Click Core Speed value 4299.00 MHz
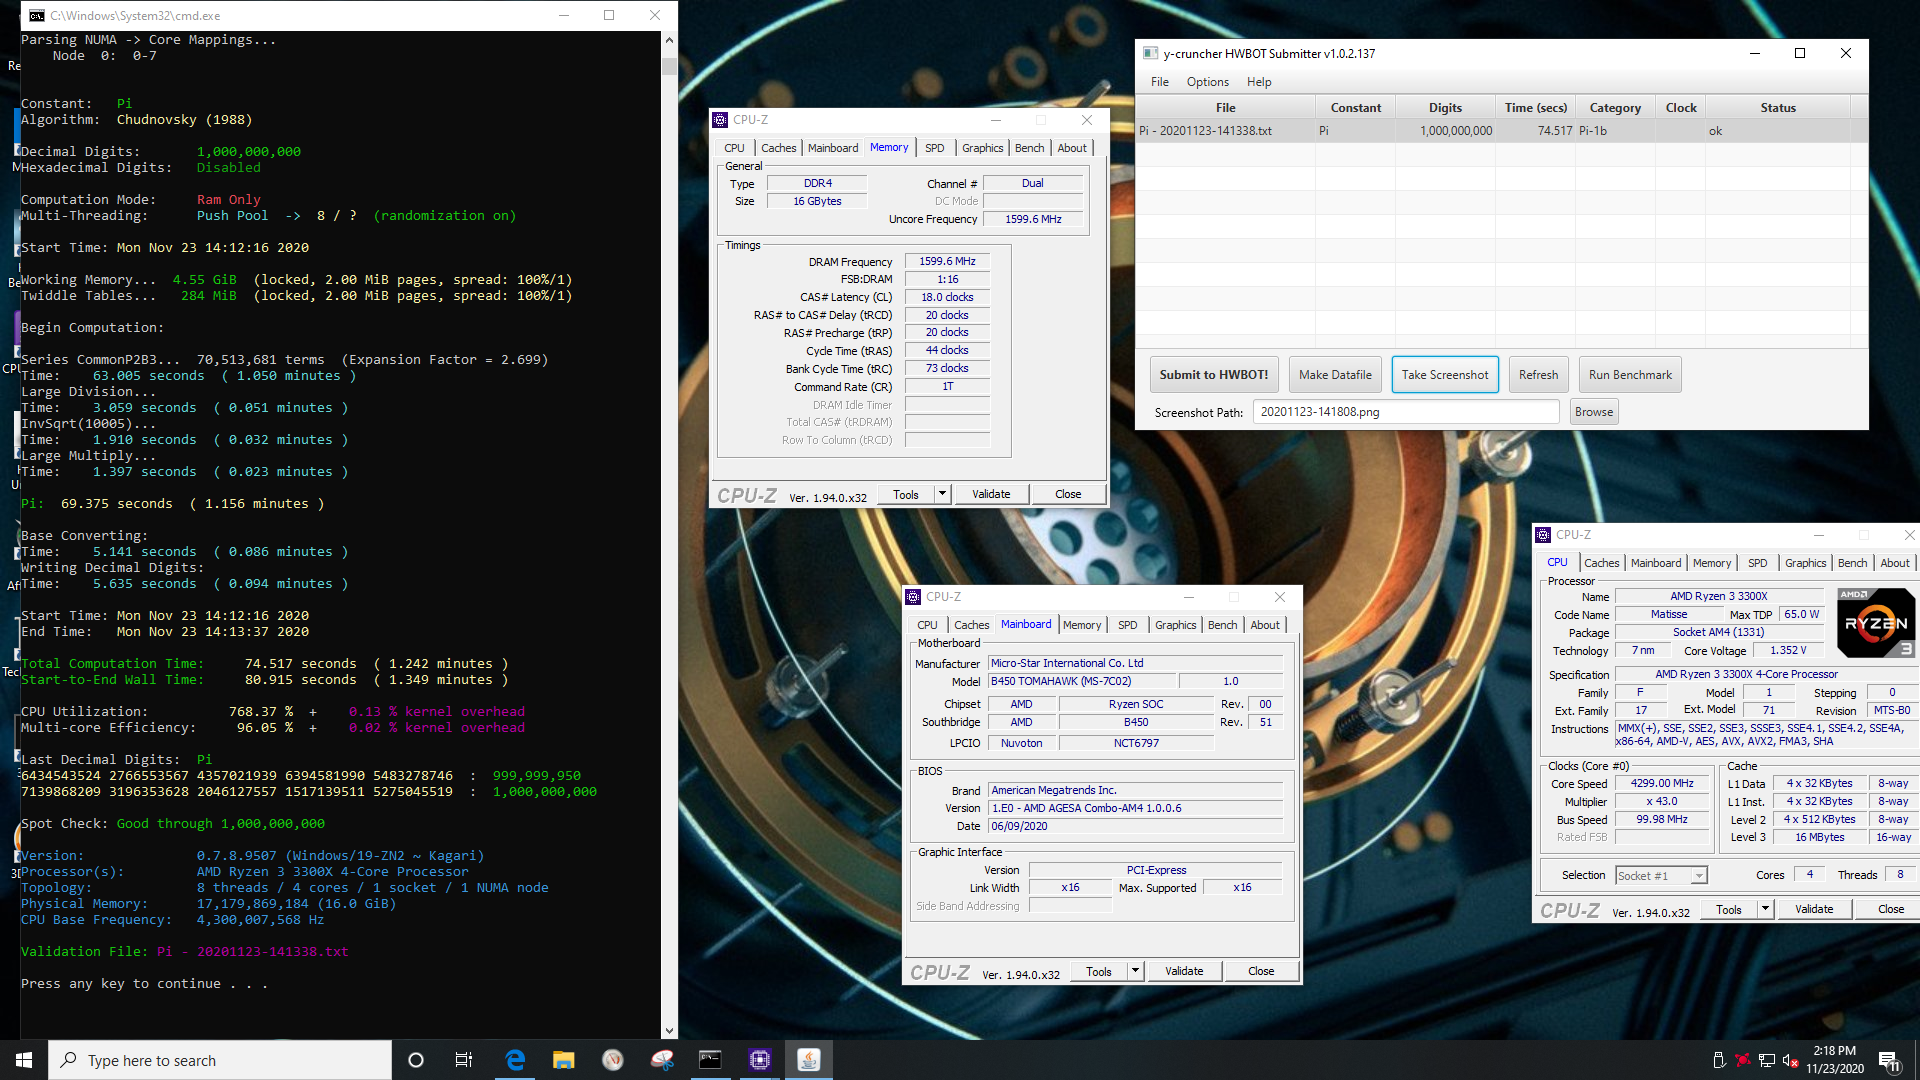Image resolution: width=1920 pixels, height=1080 pixels. coord(1661,784)
